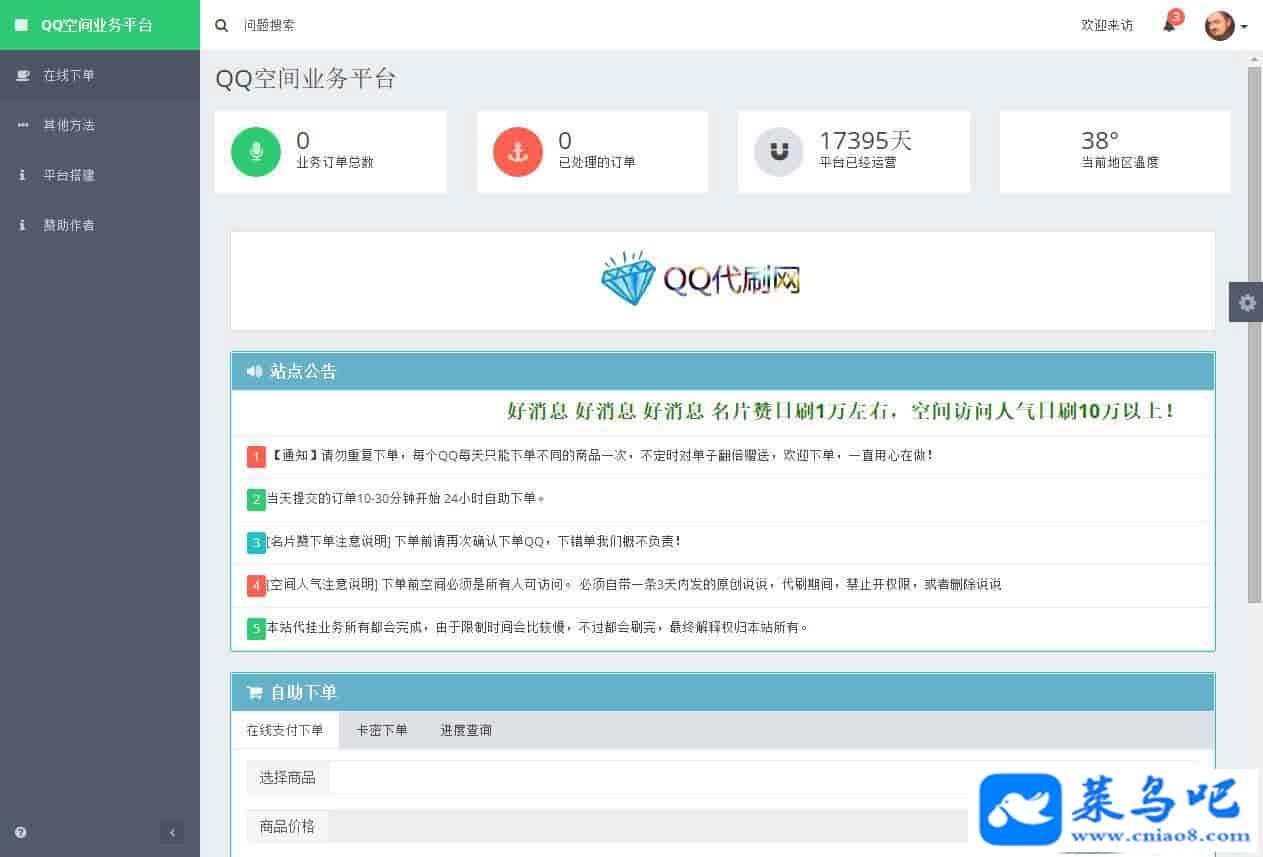Click the notification bell icon
This screenshot has height=857, width=1263.
(1169, 26)
